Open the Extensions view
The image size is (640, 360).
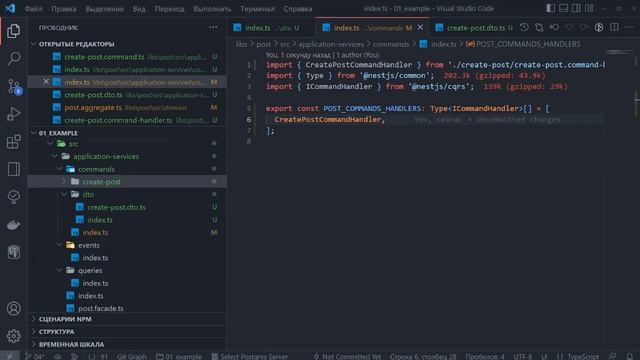[13, 142]
